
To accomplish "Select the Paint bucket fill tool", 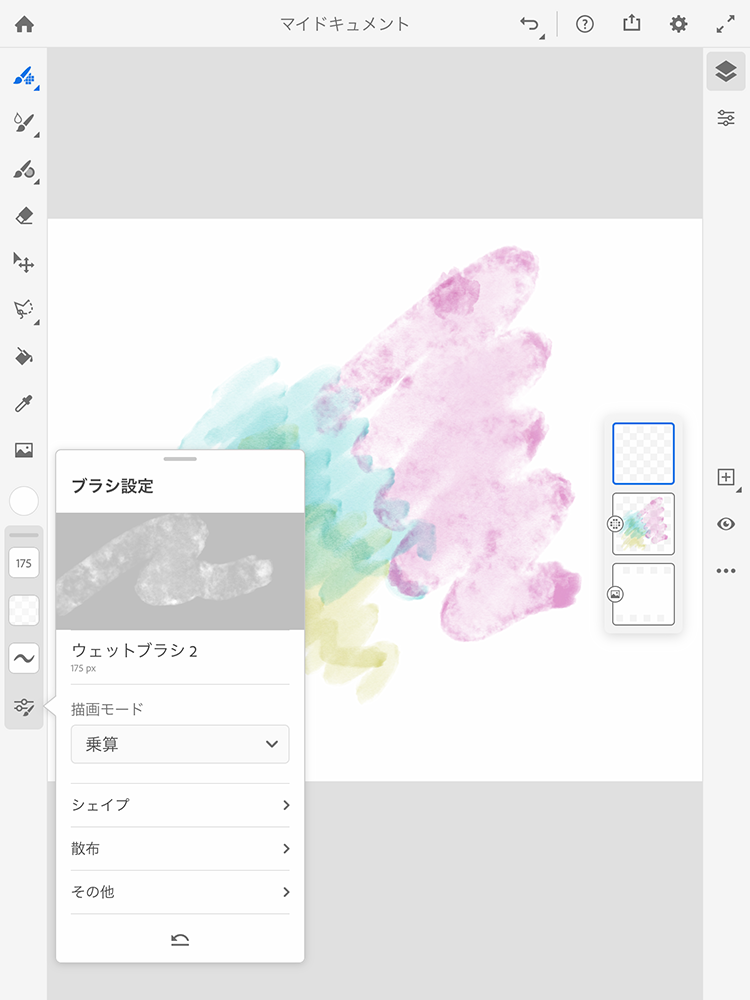I will (24, 356).
